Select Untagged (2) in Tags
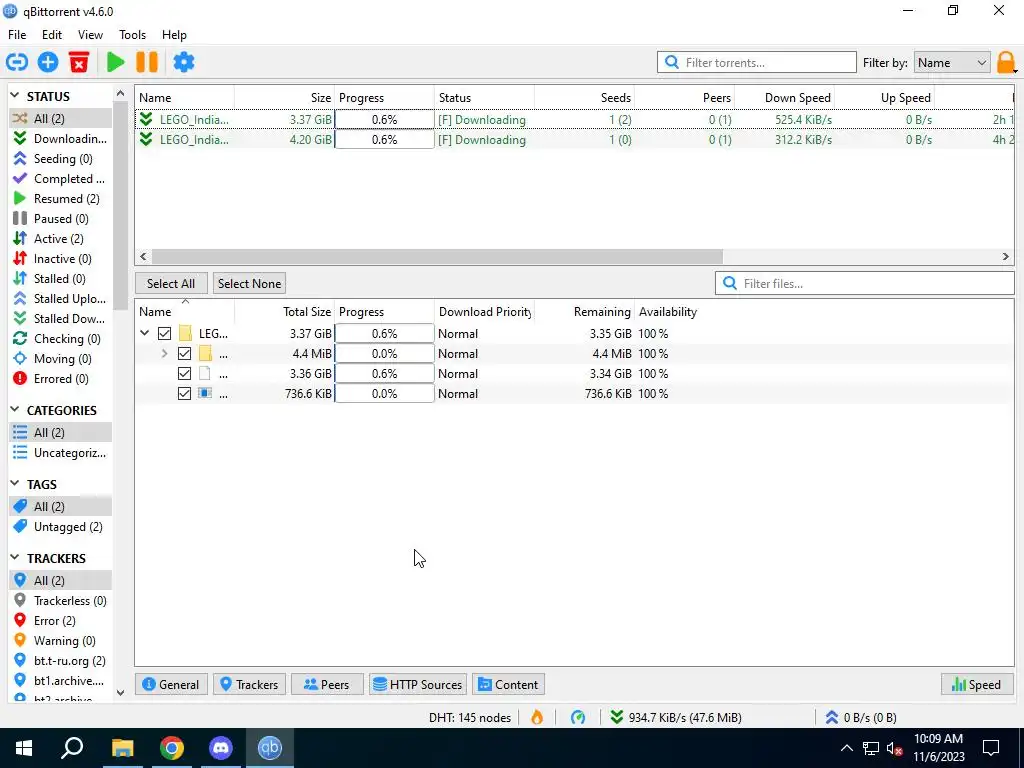The height and width of the screenshot is (768, 1024). [59, 527]
